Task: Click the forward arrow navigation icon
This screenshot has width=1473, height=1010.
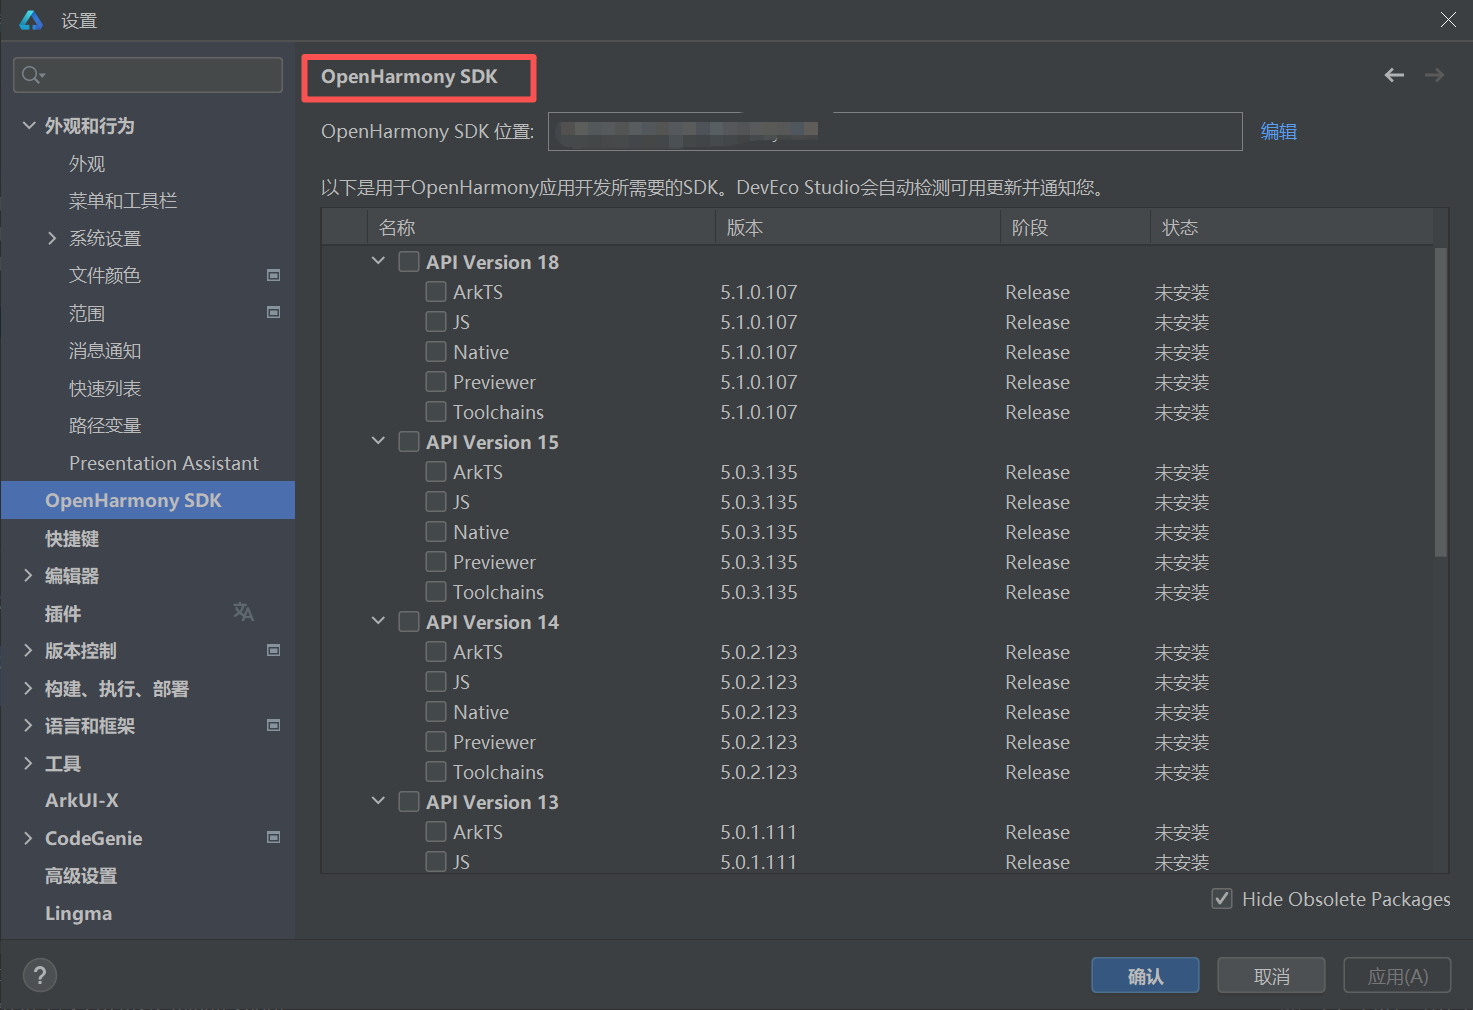Action: pos(1434,75)
